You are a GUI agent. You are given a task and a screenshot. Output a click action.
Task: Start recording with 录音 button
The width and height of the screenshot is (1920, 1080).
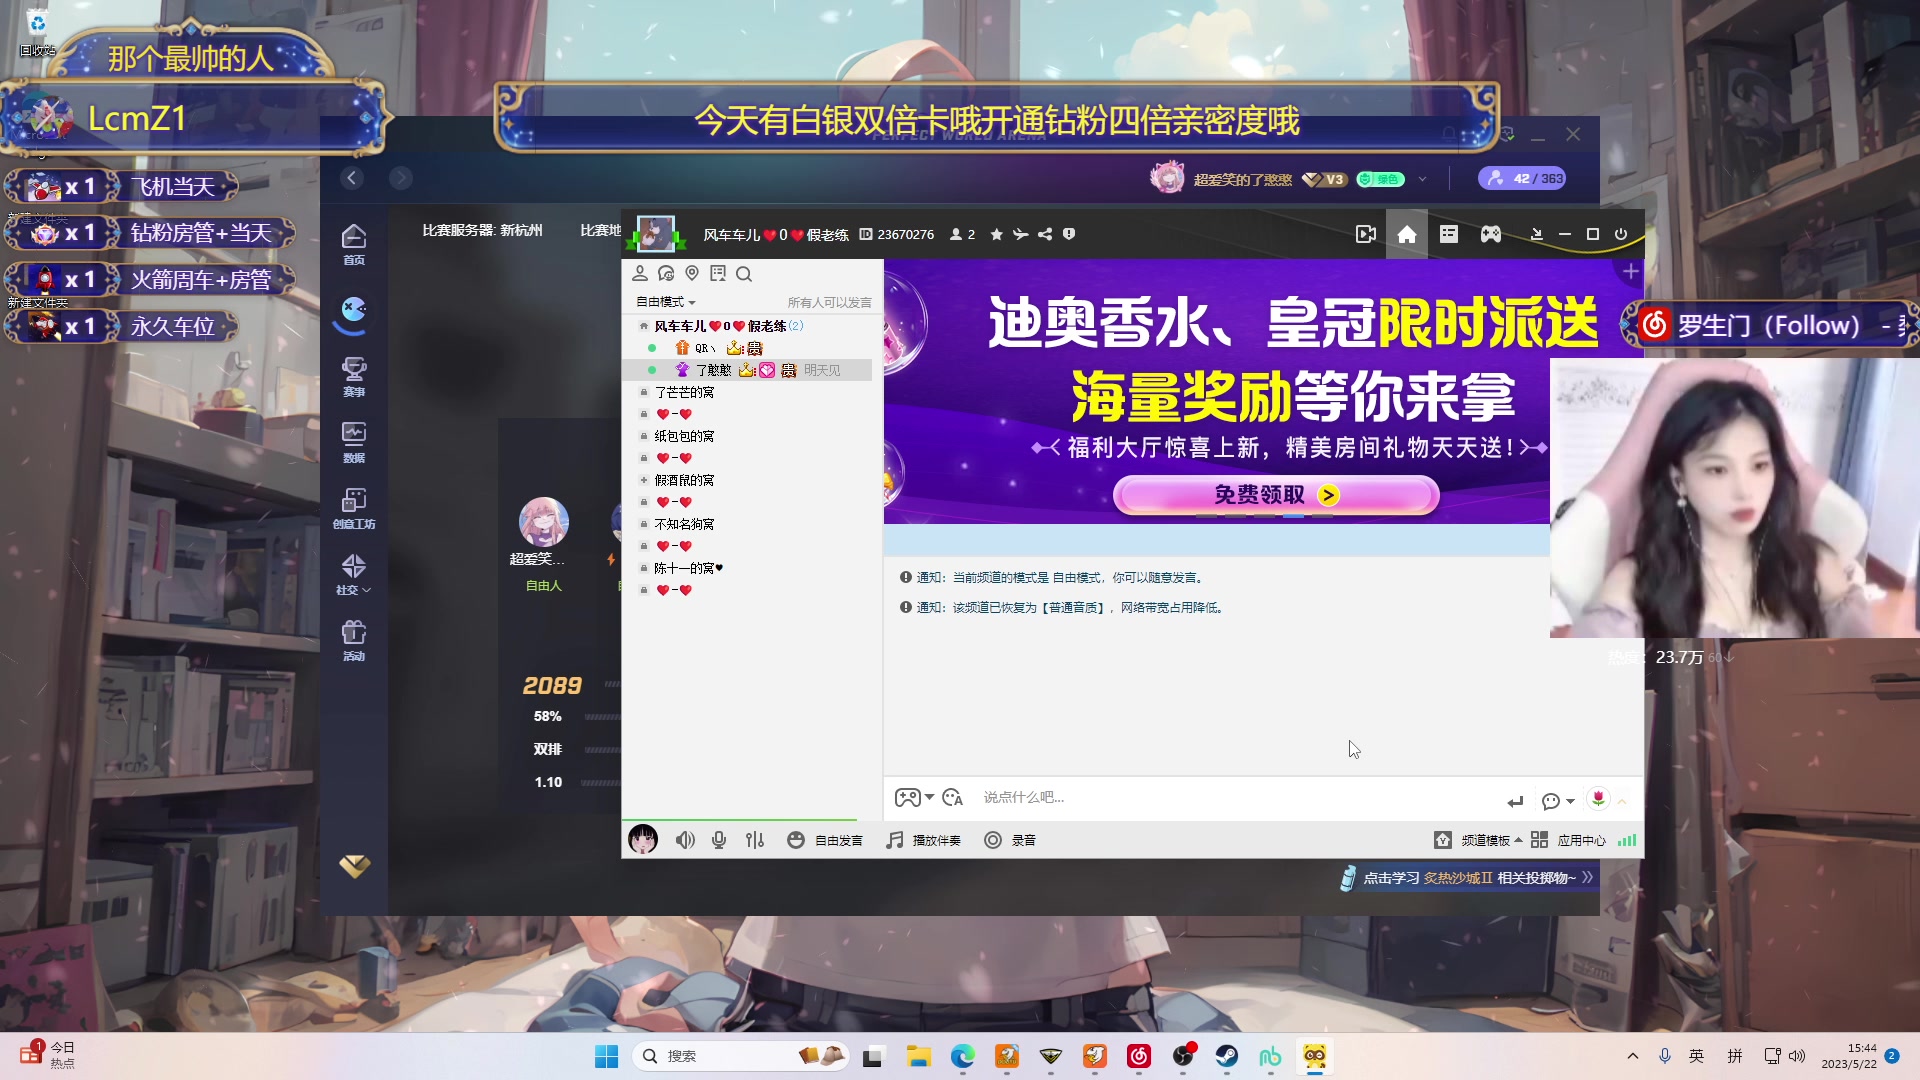[x=1010, y=840]
